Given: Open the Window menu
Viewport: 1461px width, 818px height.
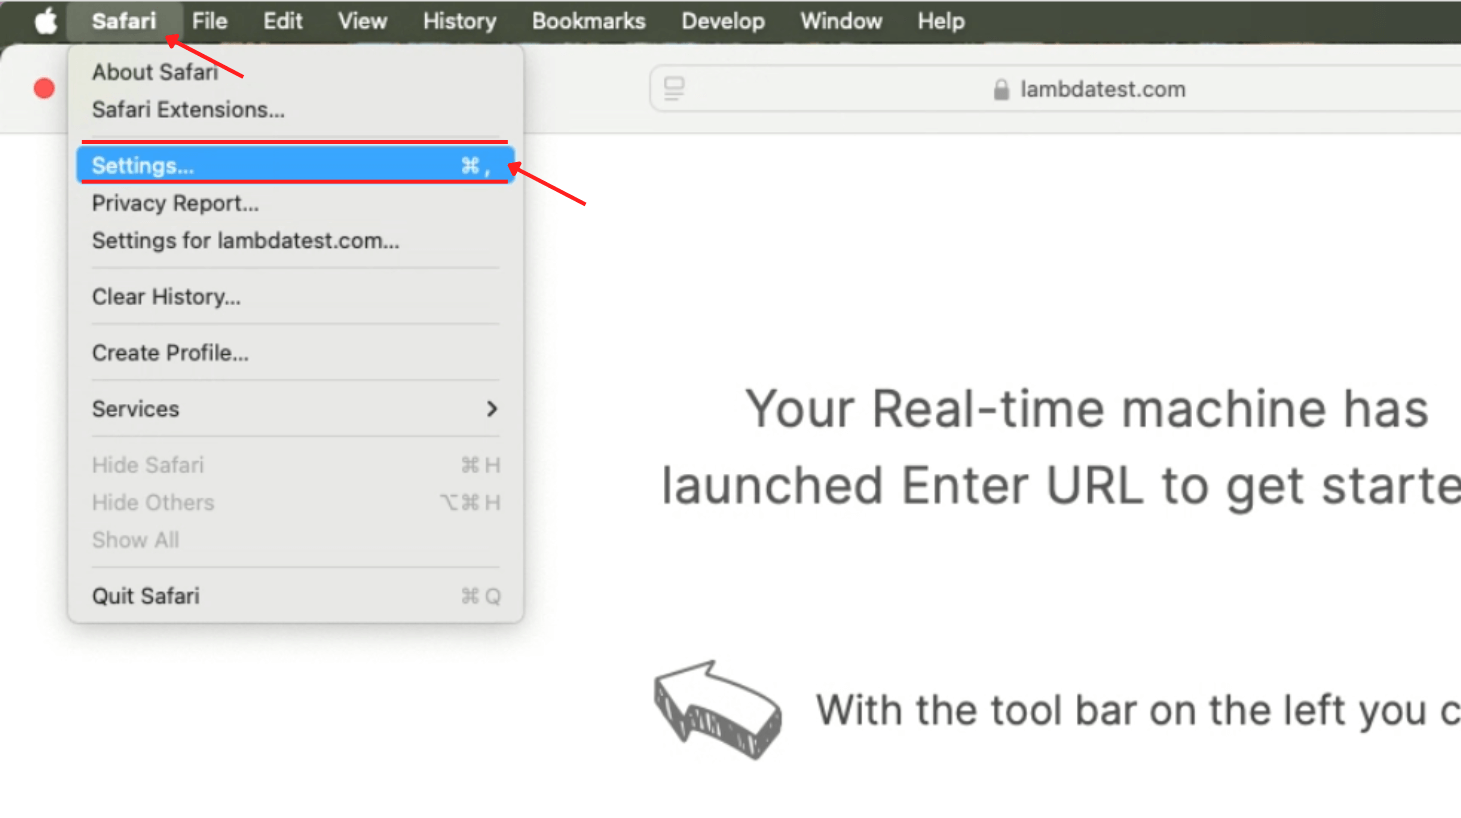Looking at the screenshot, I should pos(841,21).
